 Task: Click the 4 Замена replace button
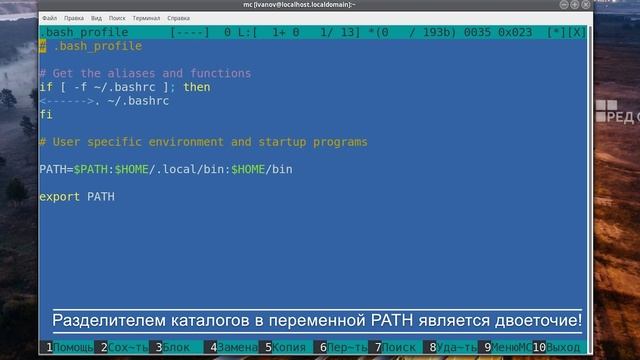[231, 347]
